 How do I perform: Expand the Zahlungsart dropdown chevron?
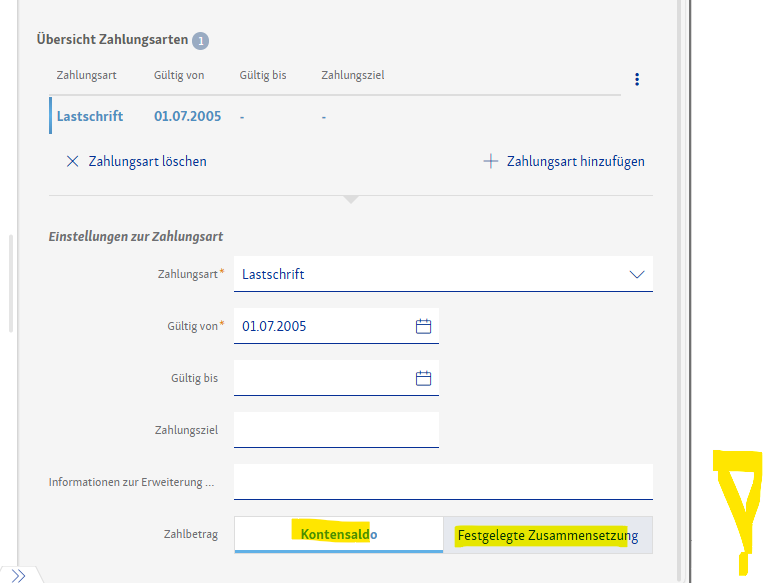point(637,274)
